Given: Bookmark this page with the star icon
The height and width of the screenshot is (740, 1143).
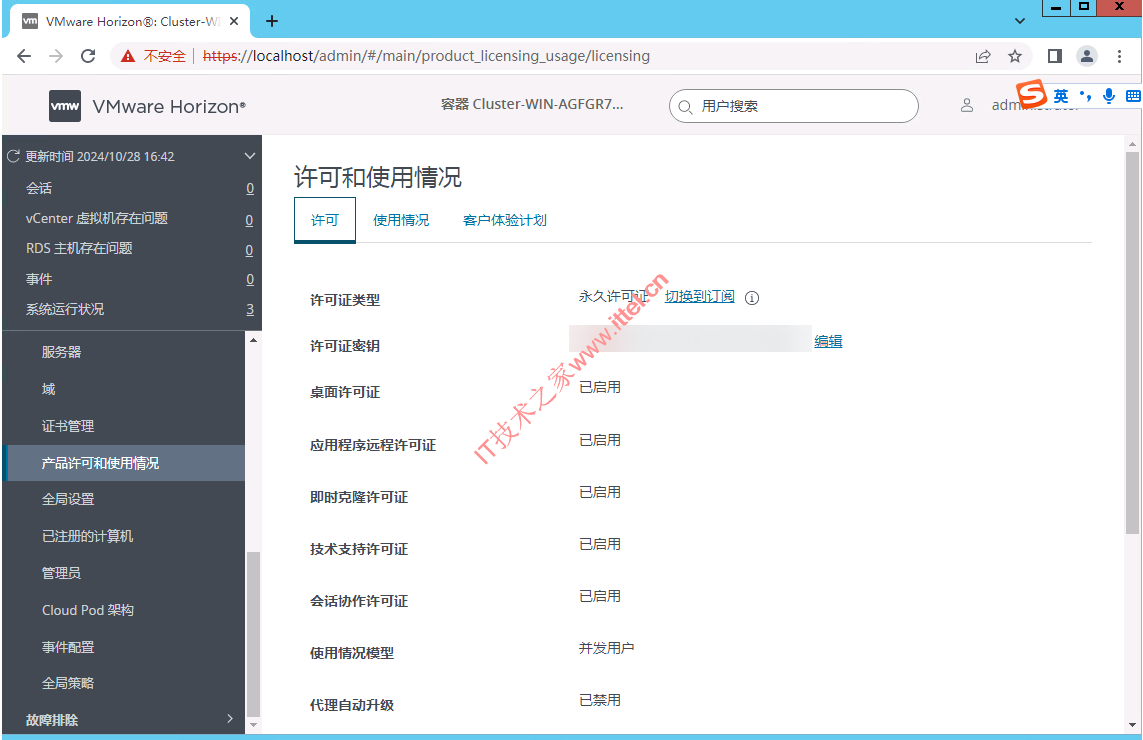Looking at the screenshot, I should [1015, 56].
